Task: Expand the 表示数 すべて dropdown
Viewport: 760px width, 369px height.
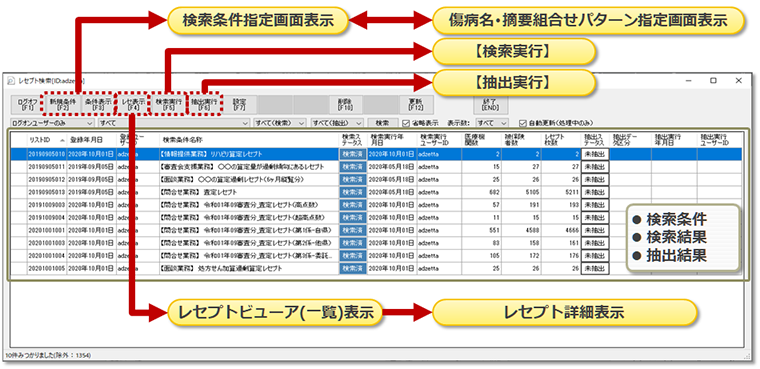Action: [491, 123]
